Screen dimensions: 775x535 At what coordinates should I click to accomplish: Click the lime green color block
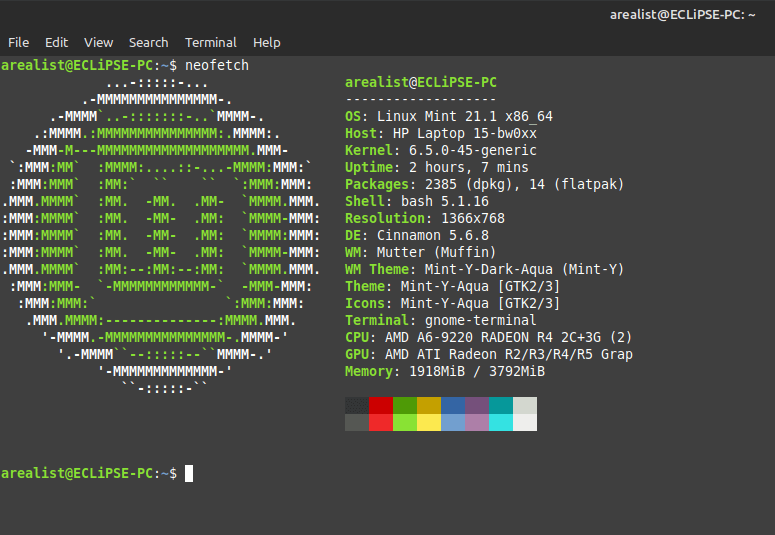(x=405, y=422)
